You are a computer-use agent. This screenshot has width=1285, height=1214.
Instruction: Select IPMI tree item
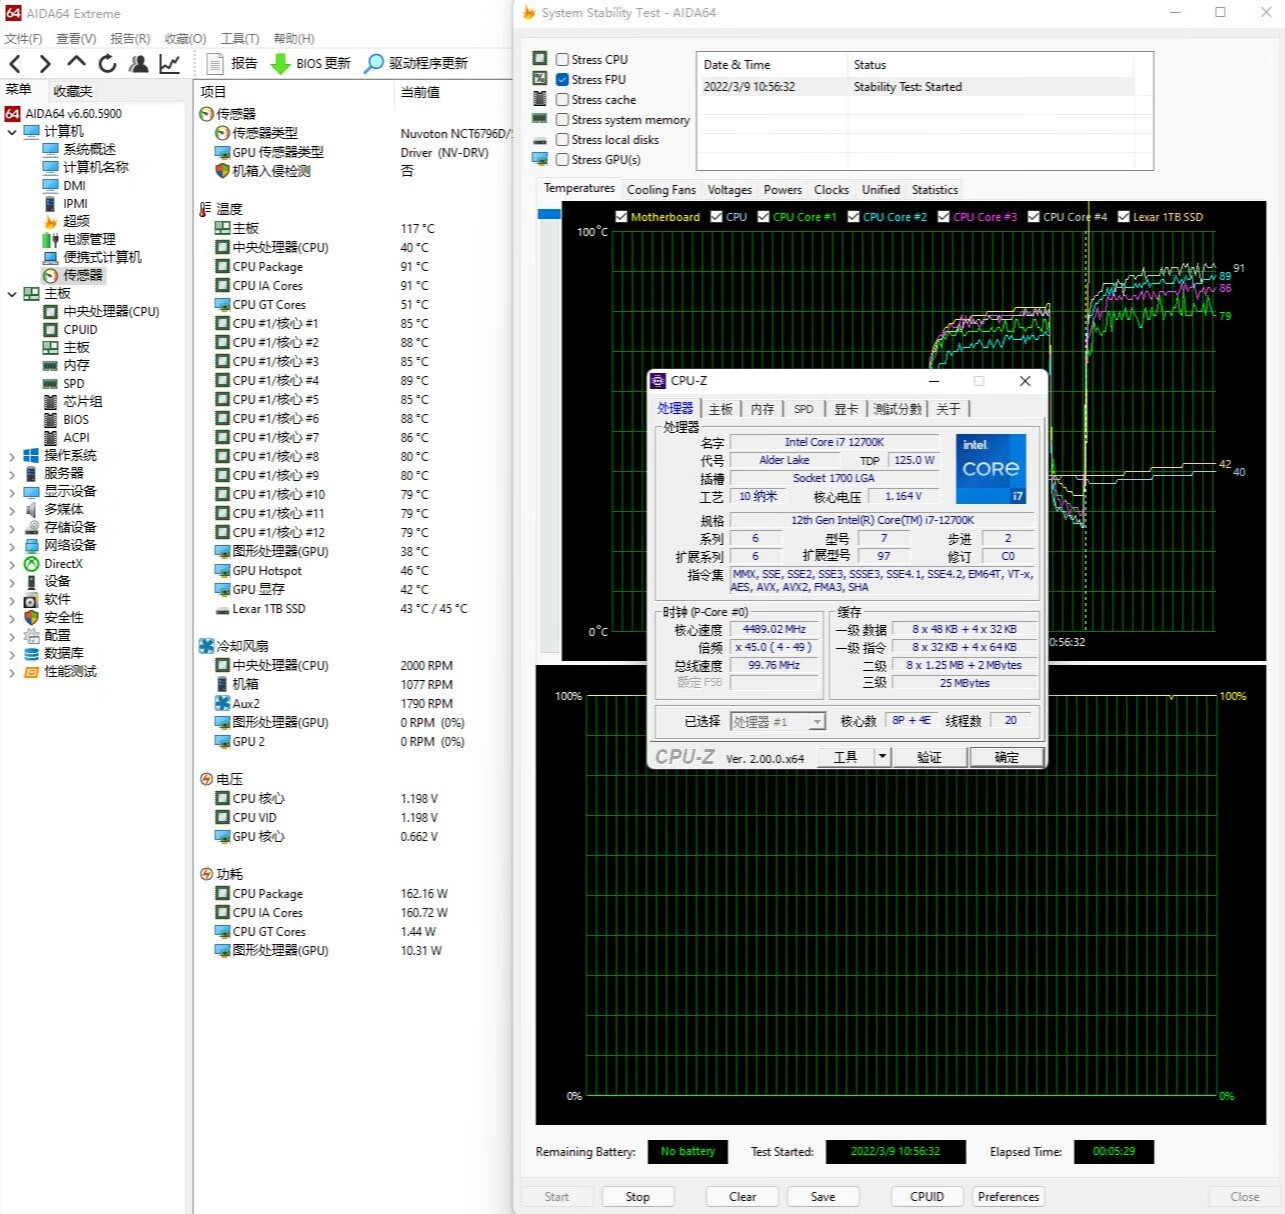click(x=75, y=203)
